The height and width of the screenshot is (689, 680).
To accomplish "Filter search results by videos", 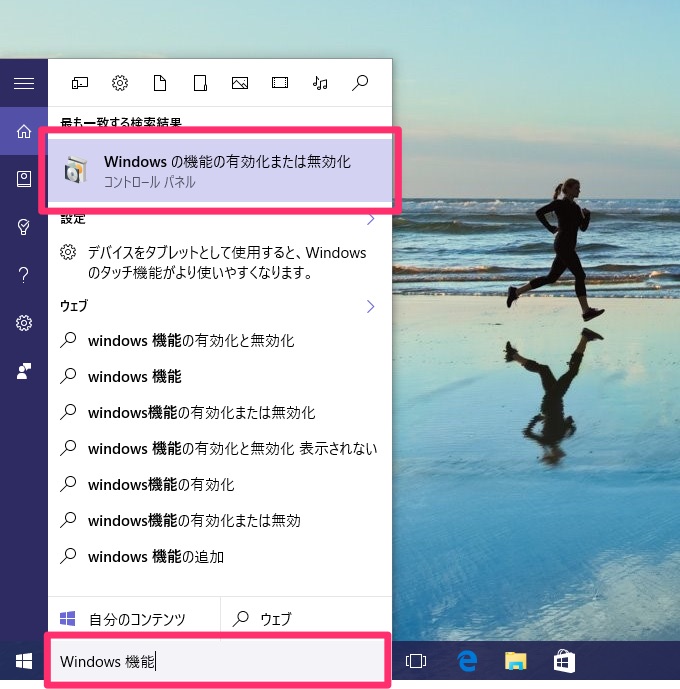I will pos(280,83).
